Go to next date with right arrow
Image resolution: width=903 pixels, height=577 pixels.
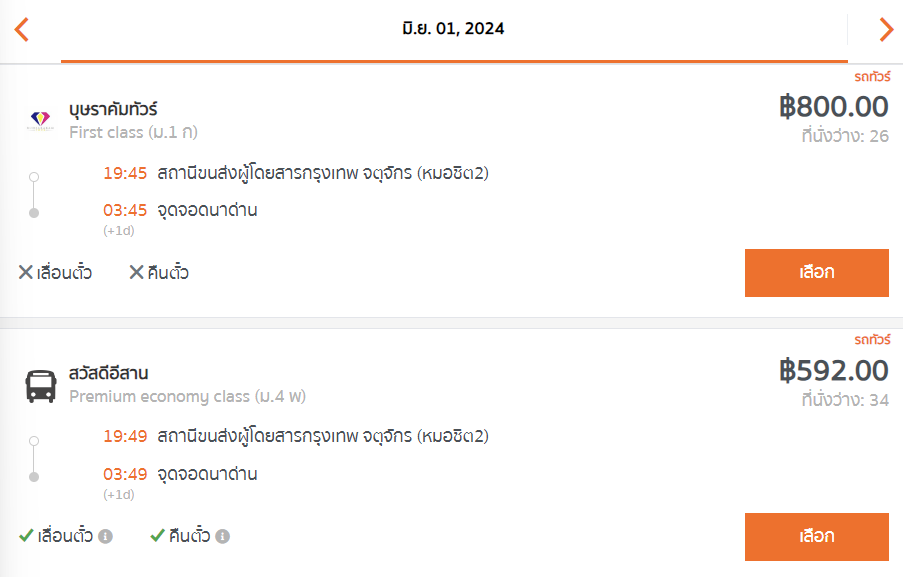tap(886, 29)
